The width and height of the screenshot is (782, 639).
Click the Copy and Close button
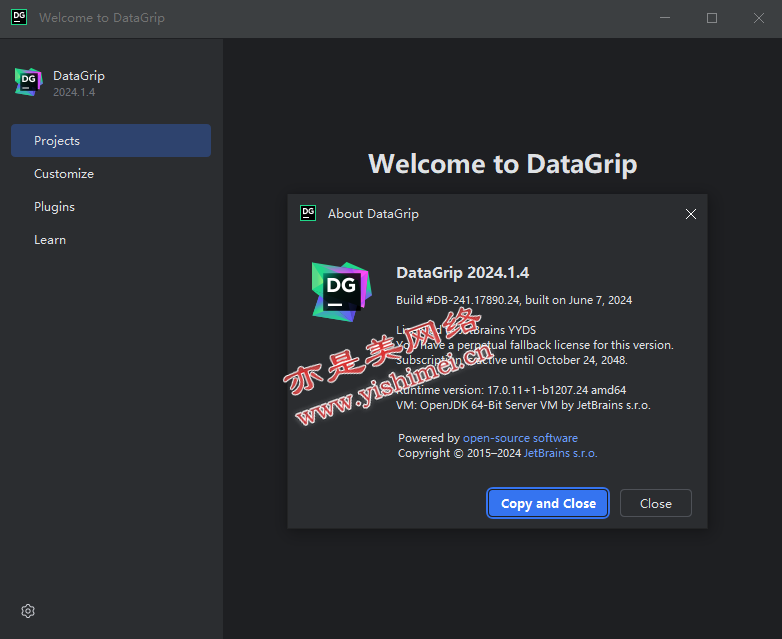(x=548, y=503)
